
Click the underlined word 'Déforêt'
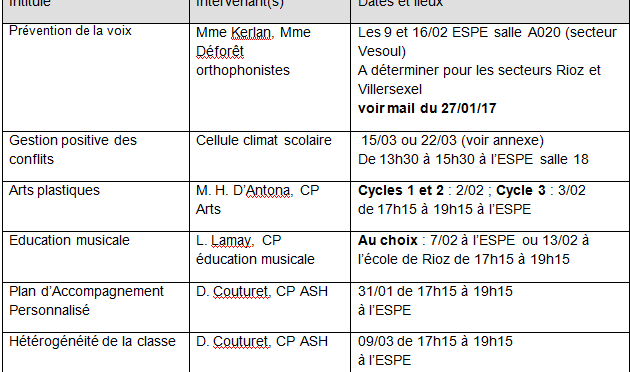tap(220, 51)
